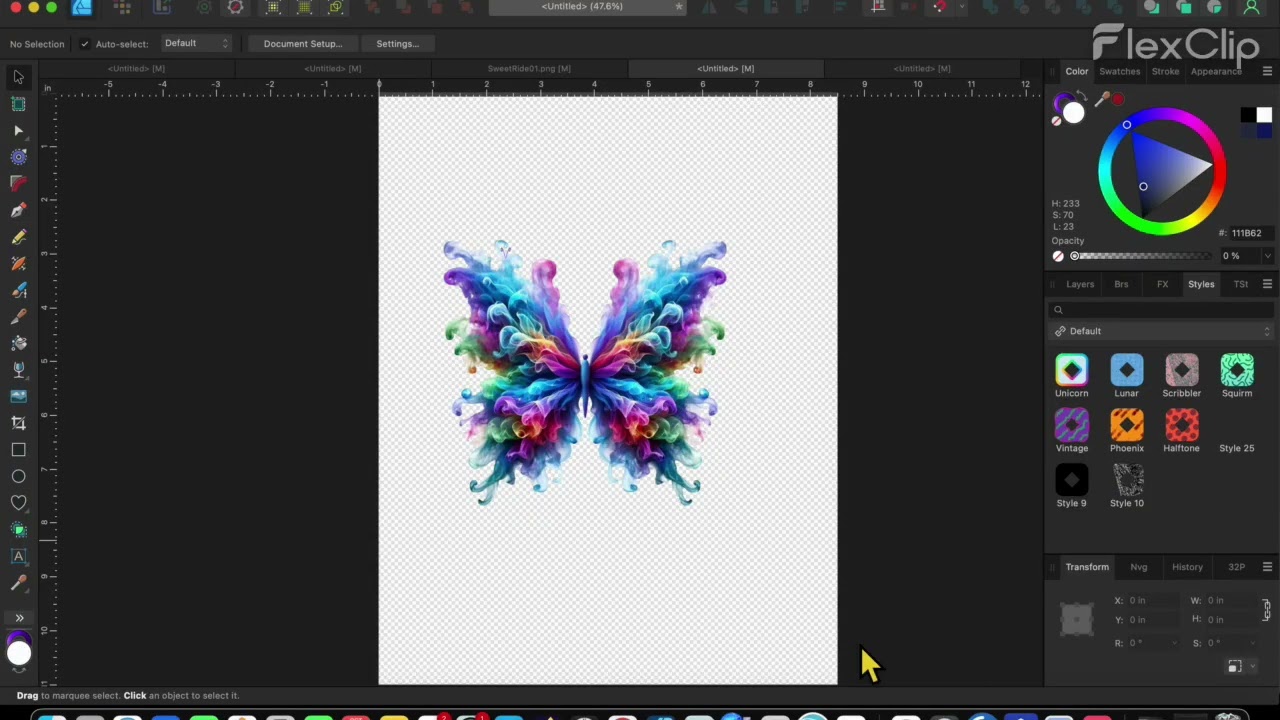The image size is (1280, 720).
Task: Adjust the opacity slider in Color panel
Action: pyautogui.click(x=1143, y=256)
